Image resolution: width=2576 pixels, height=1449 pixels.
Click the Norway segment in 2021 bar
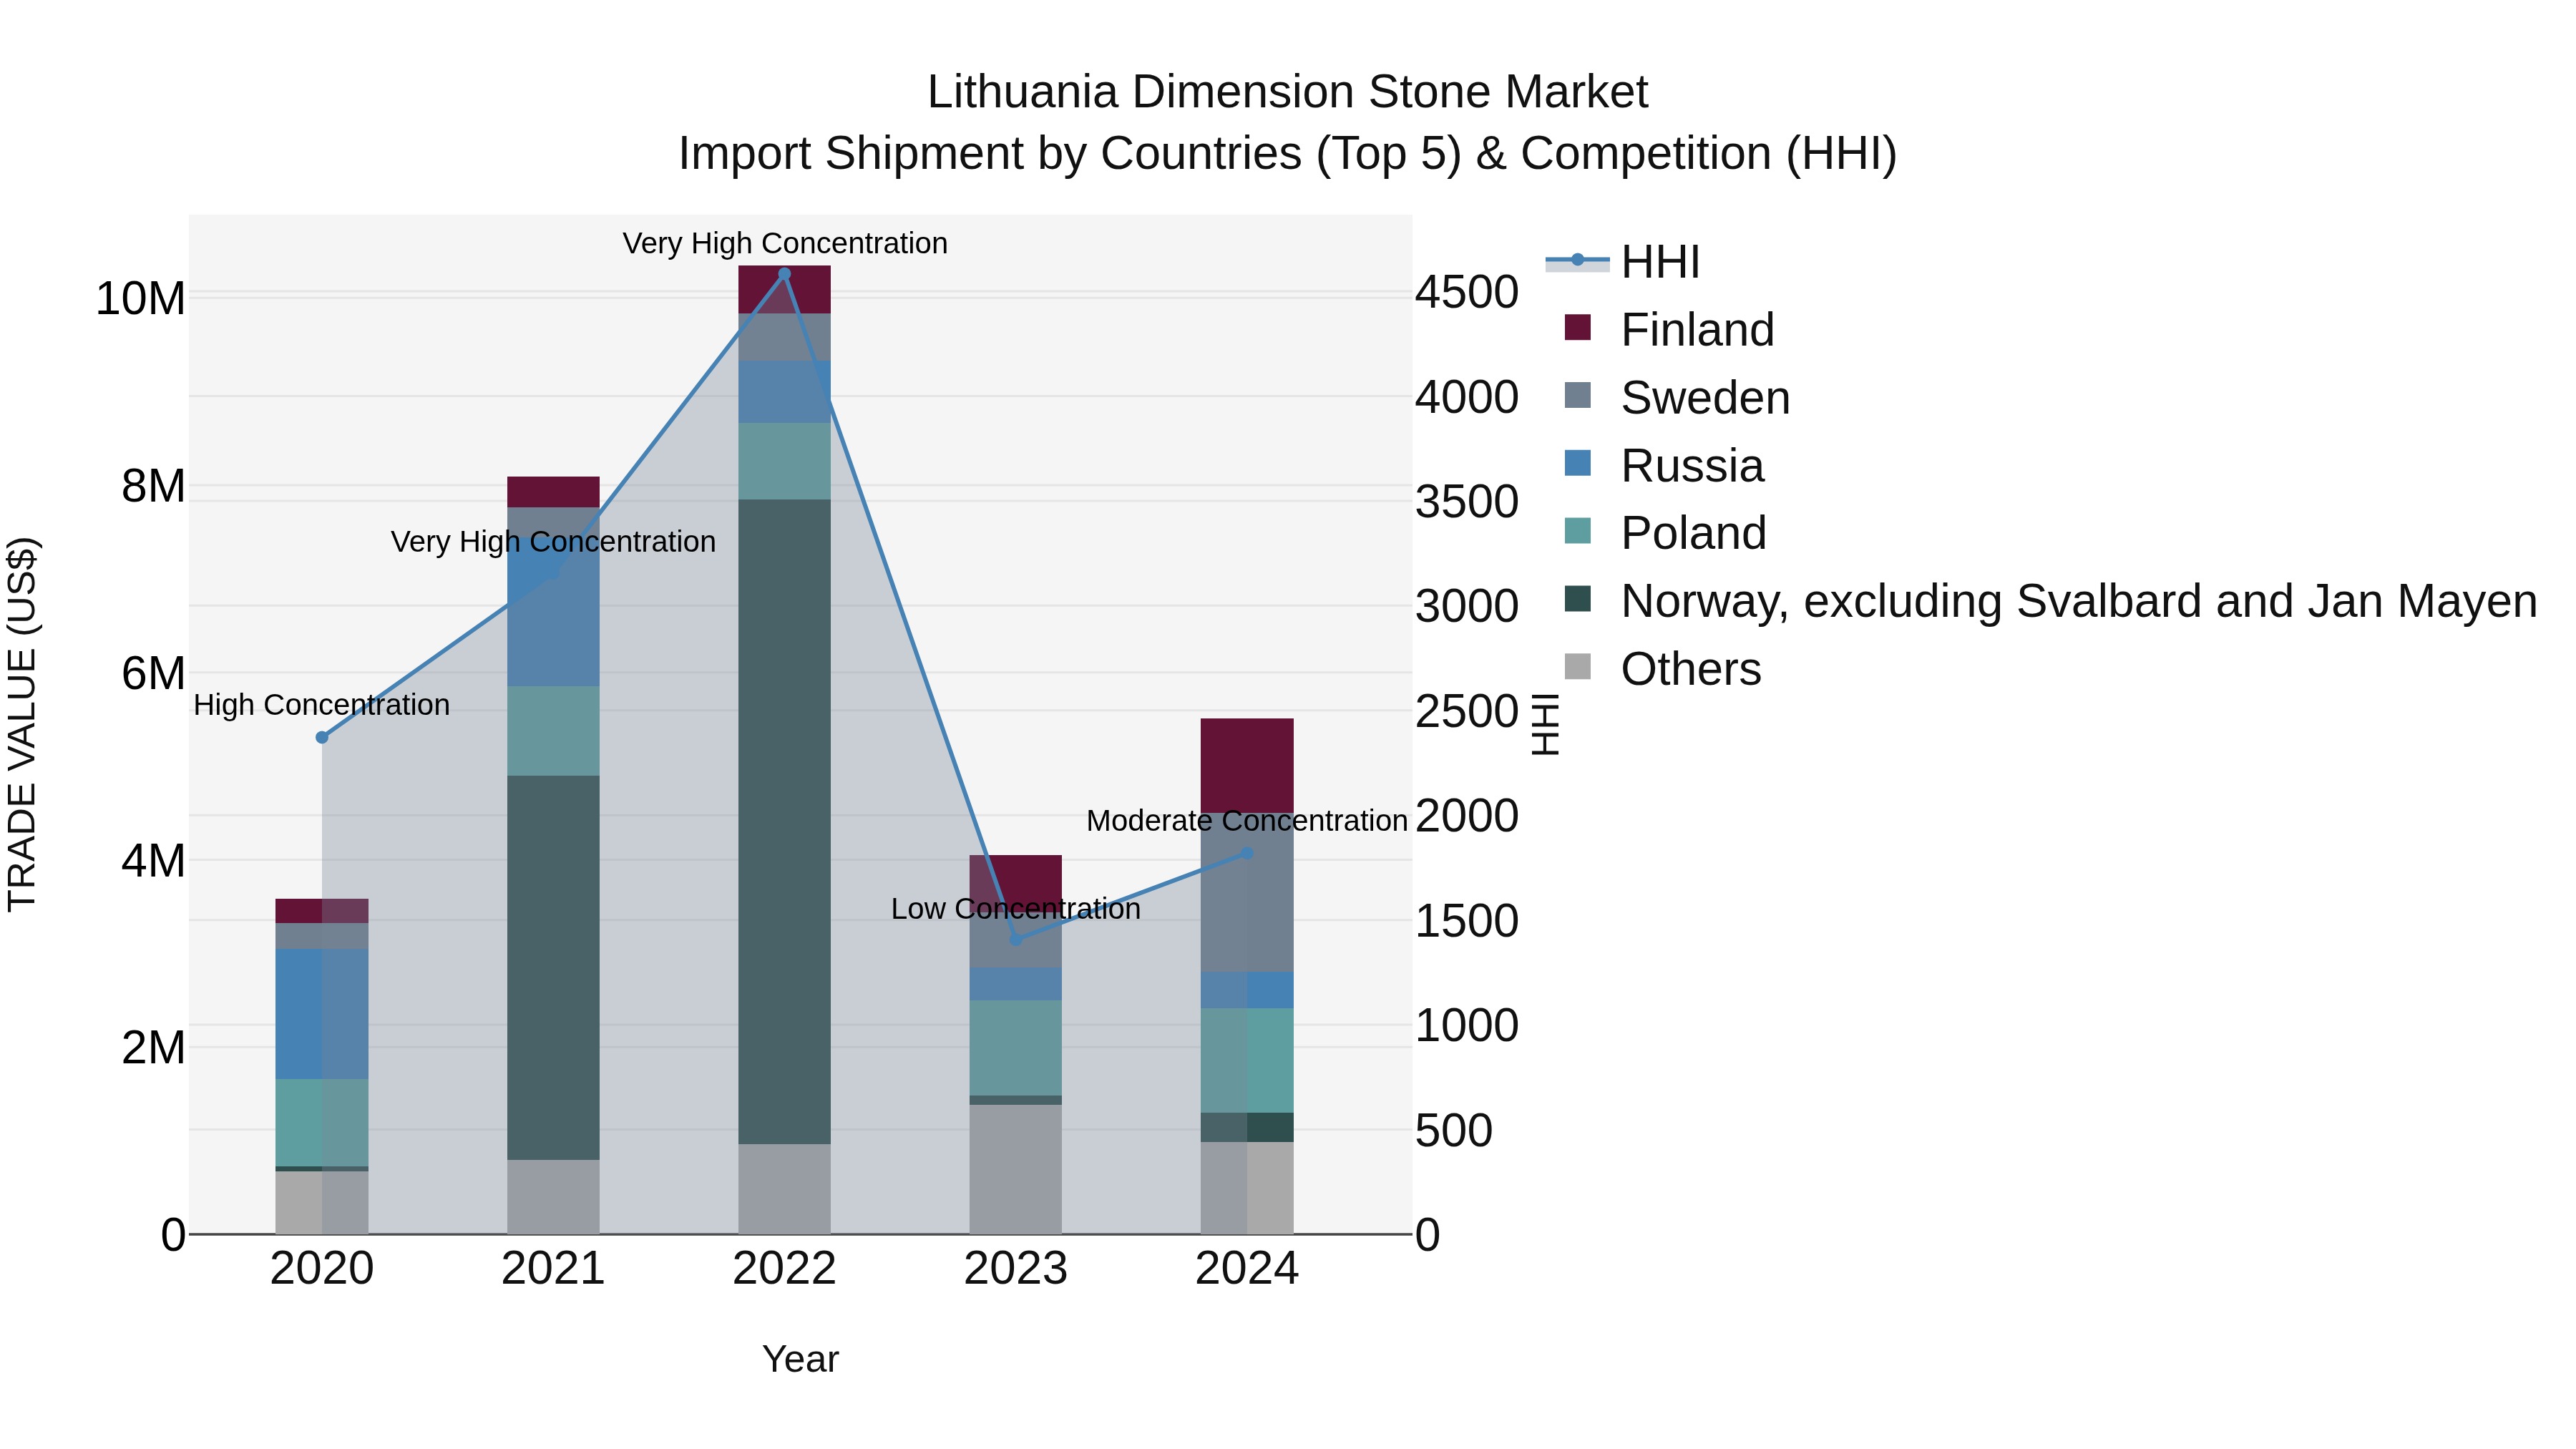click(x=553, y=967)
